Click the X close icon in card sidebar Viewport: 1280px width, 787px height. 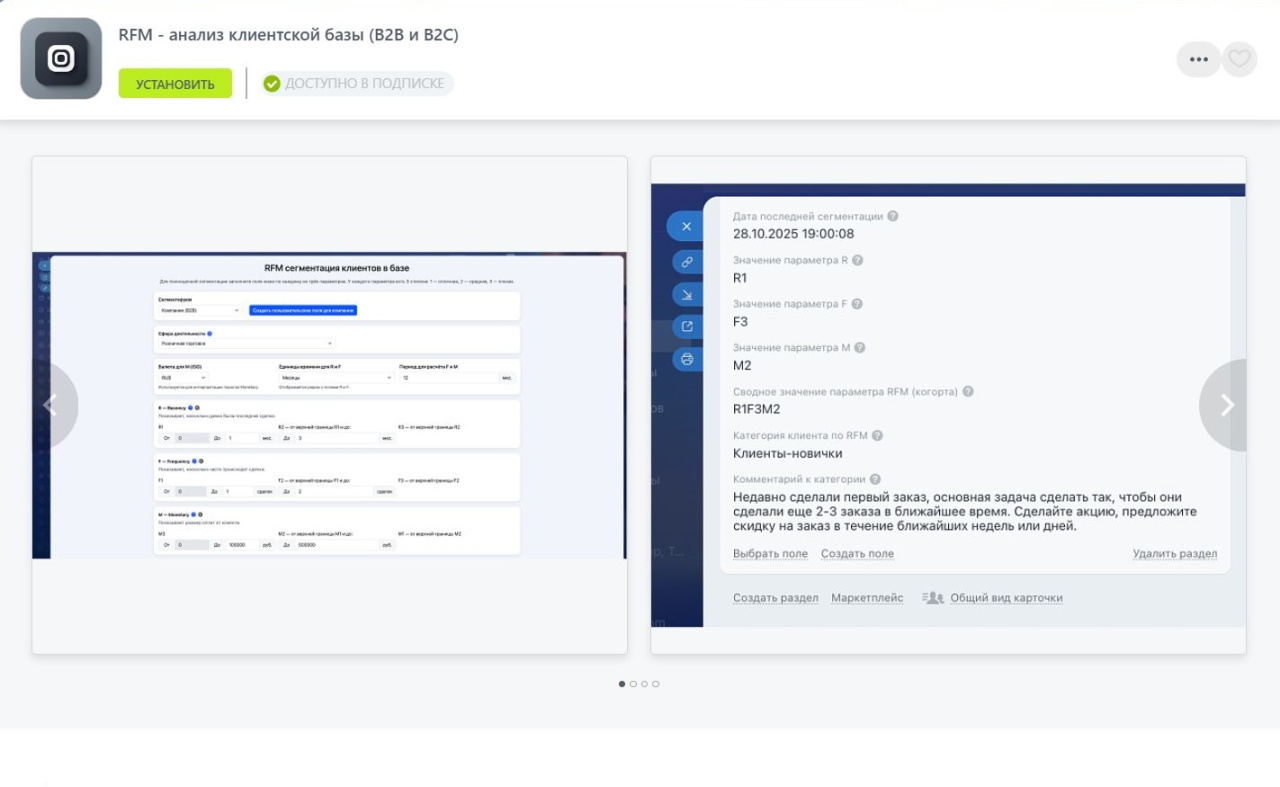tap(686, 227)
